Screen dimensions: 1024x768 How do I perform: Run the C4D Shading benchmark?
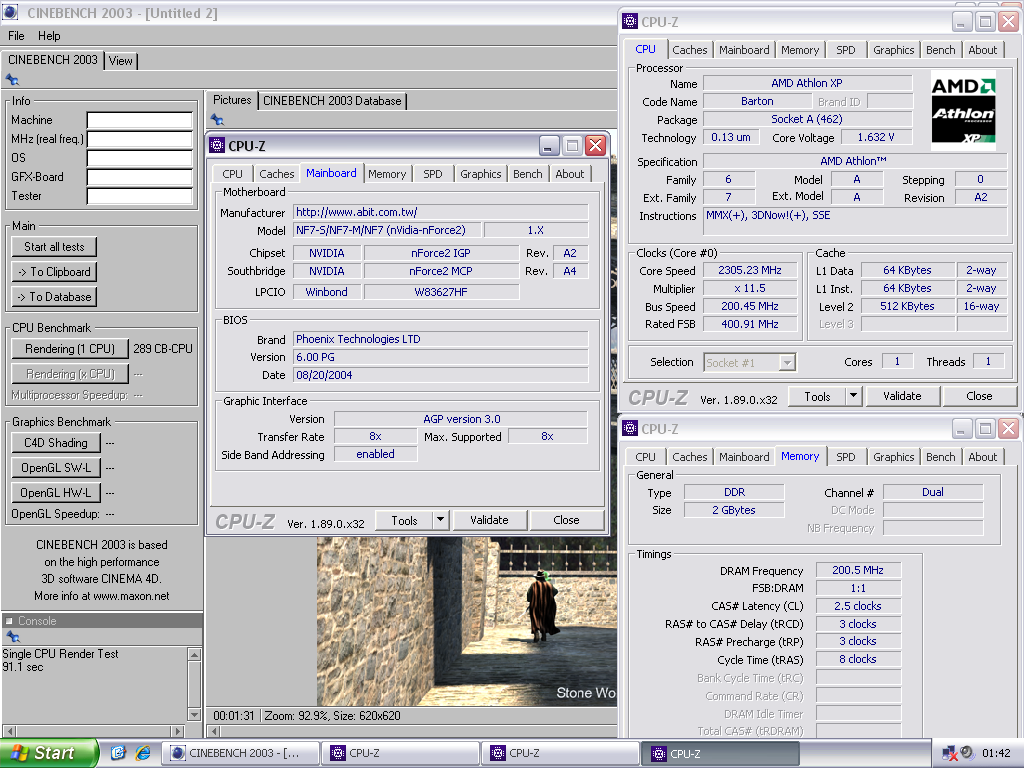tap(56, 443)
